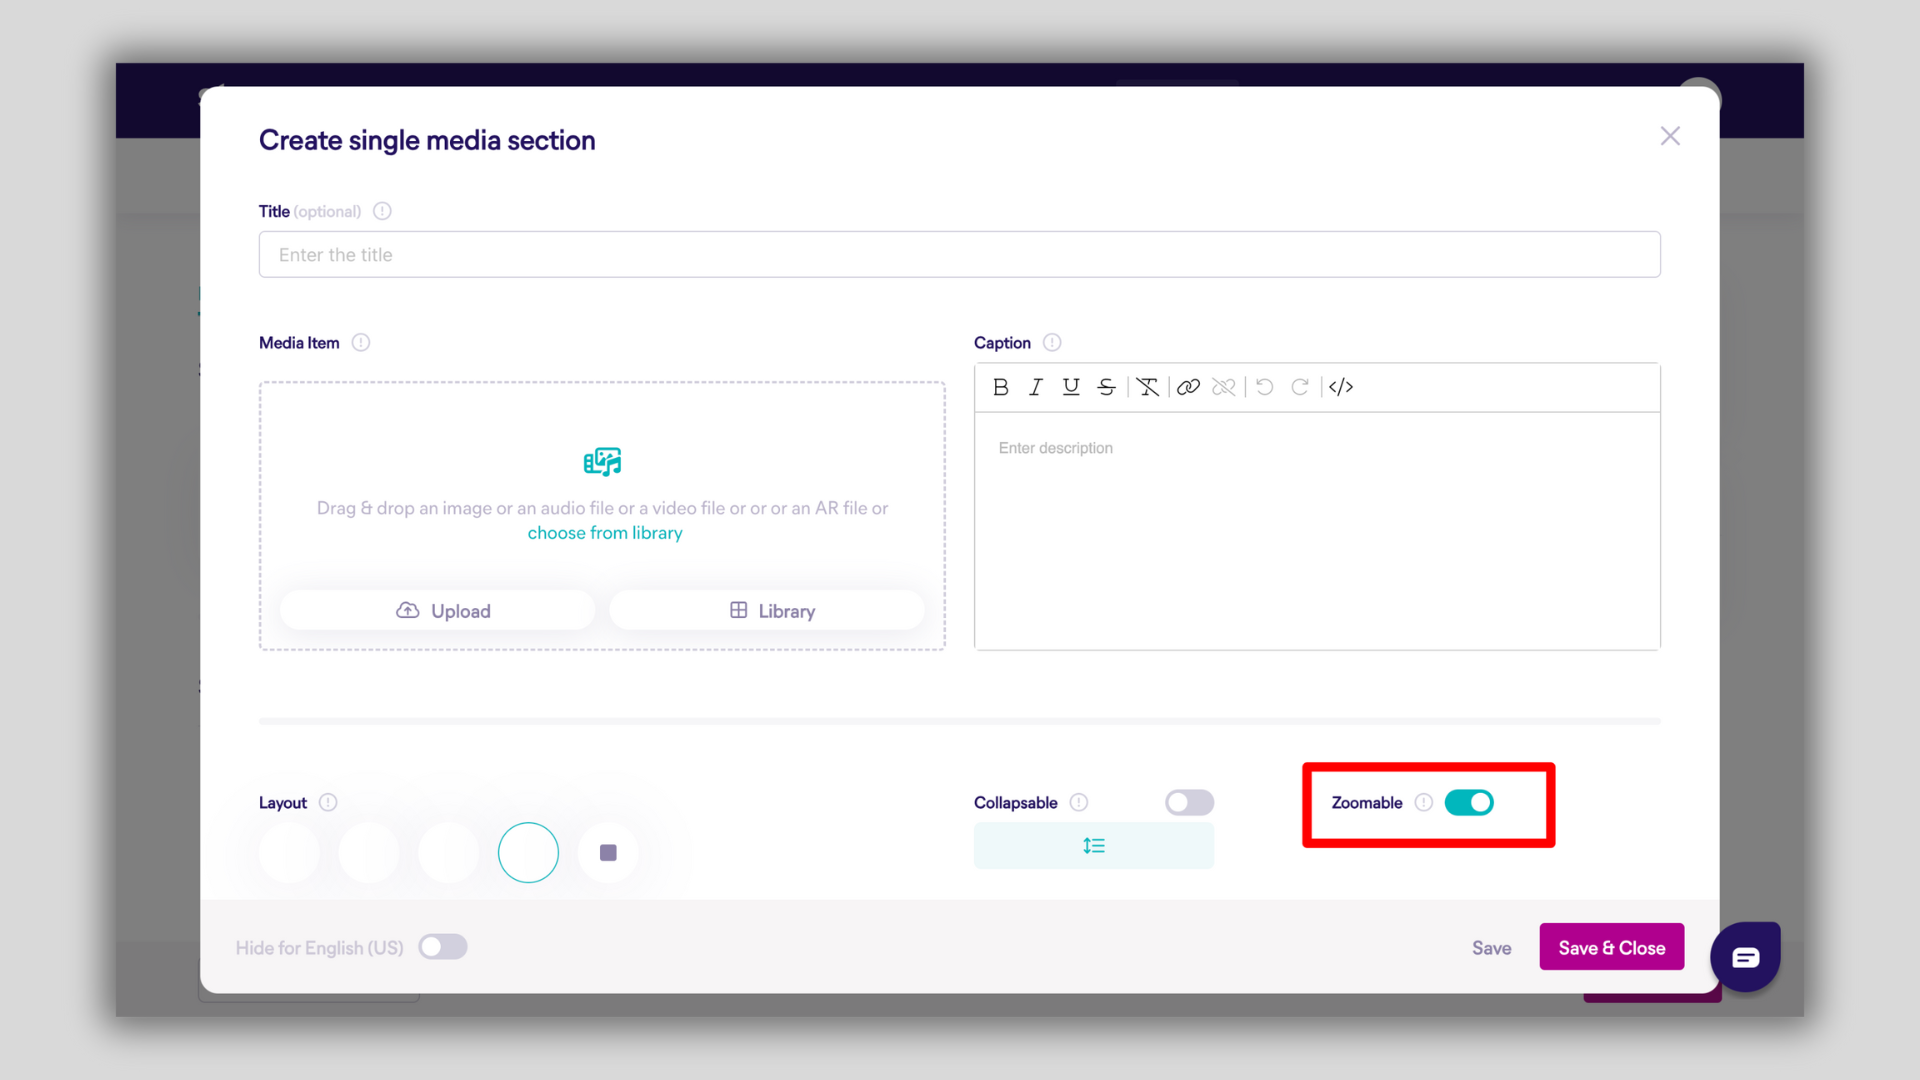The image size is (1920, 1080).
Task: Apply italic formatting in caption toolbar
Action: coord(1036,387)
